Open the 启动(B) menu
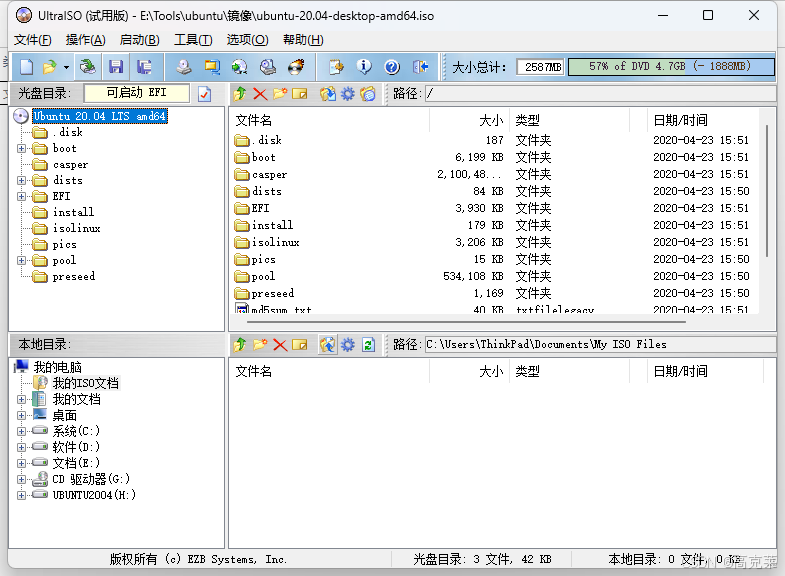Screen dimensions: 785x576 click(x=140, y=40)
